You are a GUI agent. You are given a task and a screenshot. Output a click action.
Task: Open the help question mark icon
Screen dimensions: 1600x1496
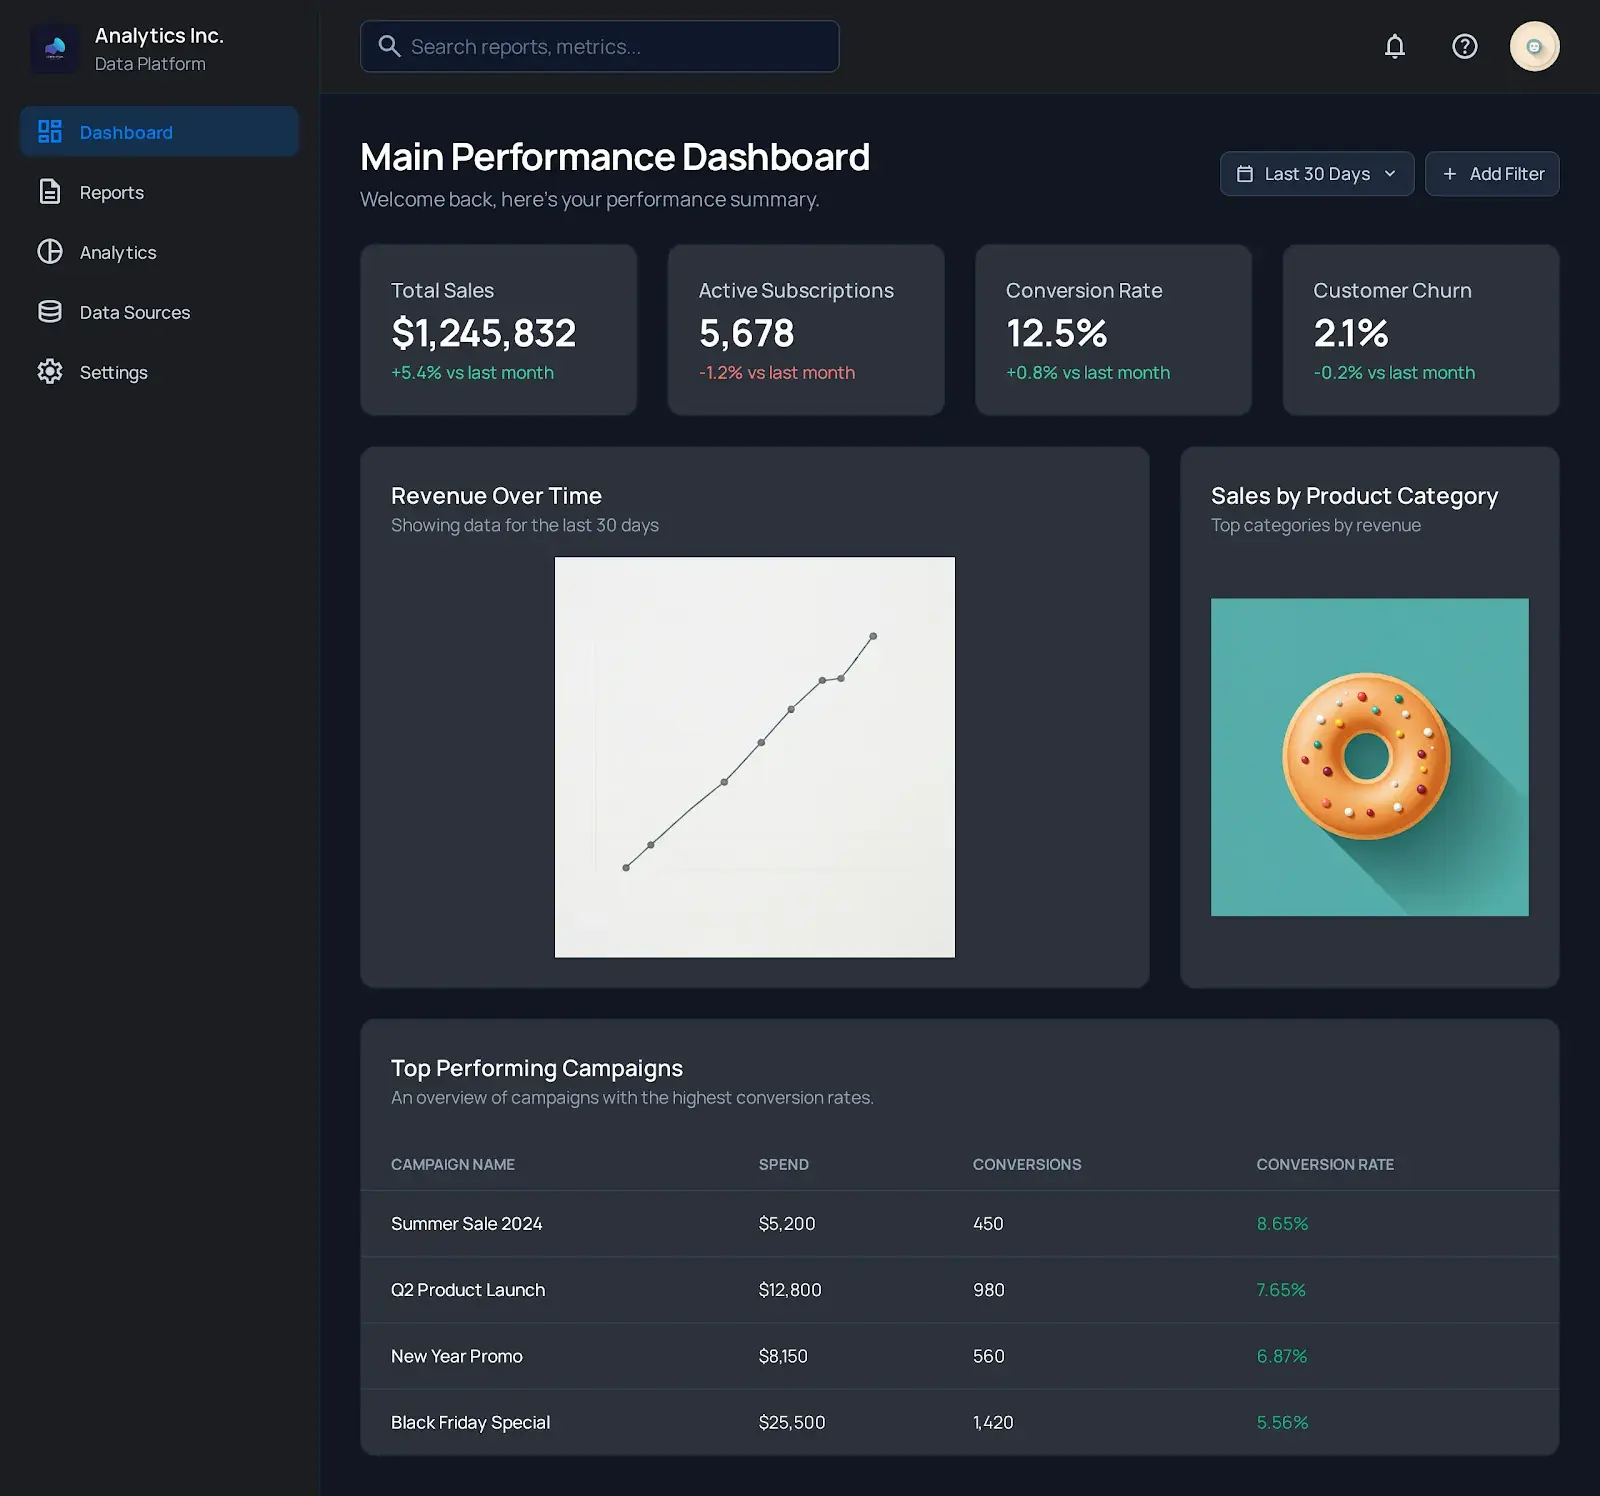[x=1465, y=46]
